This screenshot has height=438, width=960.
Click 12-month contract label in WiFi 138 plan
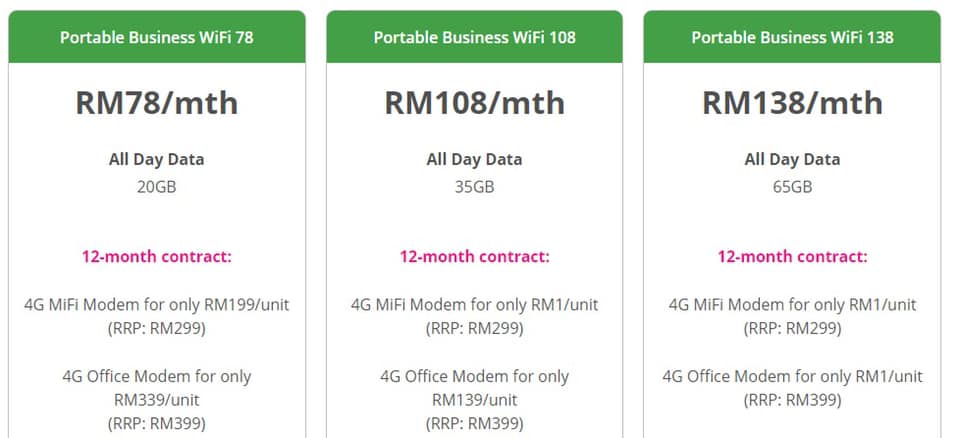click(x=792, y=256)
